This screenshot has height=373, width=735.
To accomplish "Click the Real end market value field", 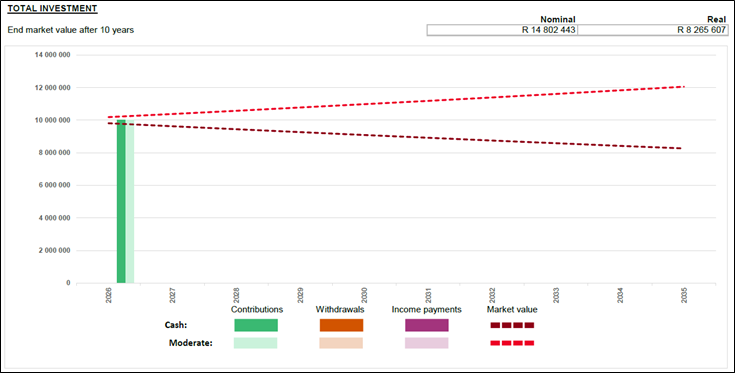I will pos(653,30).
